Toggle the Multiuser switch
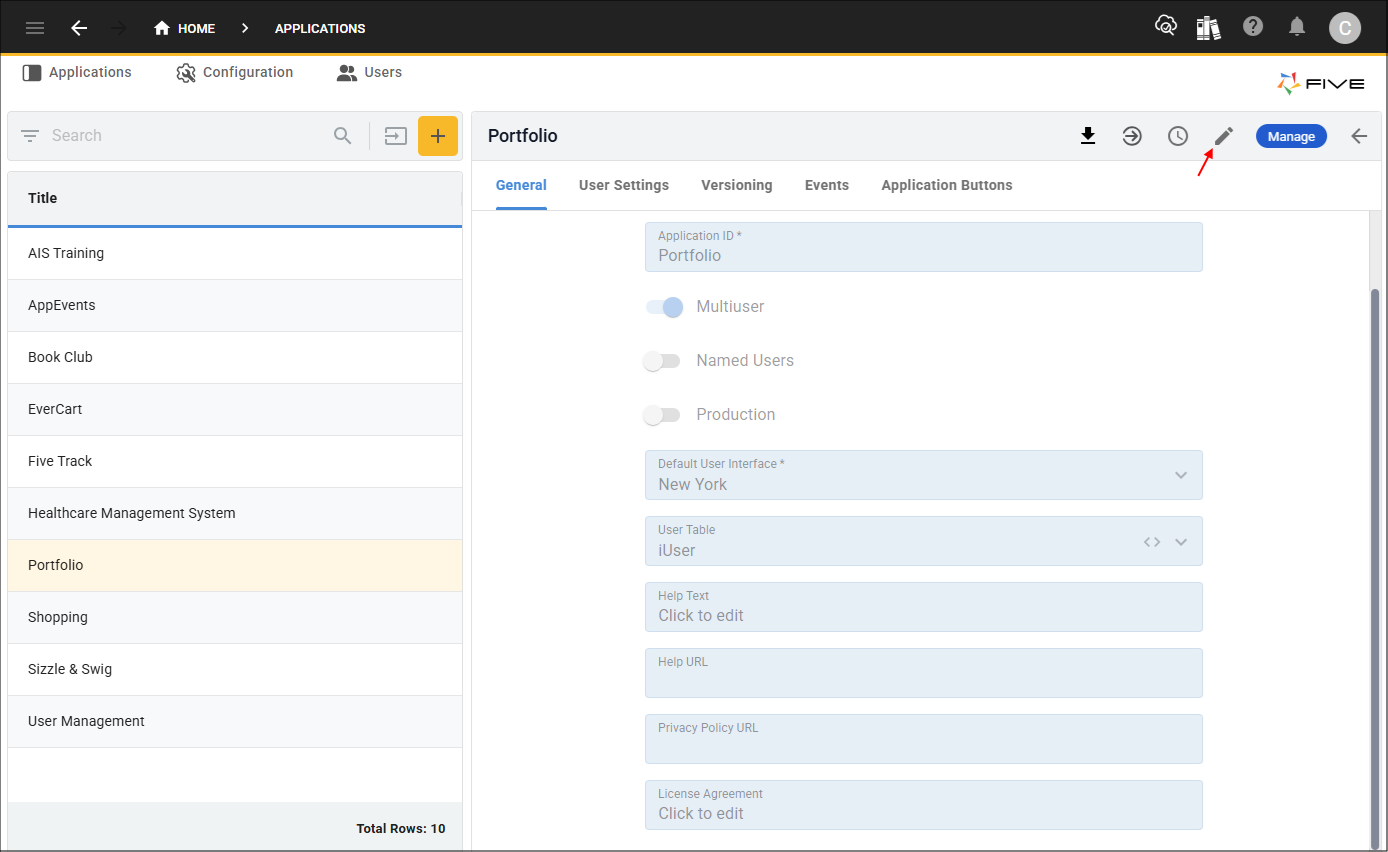 tap(663, 307)
